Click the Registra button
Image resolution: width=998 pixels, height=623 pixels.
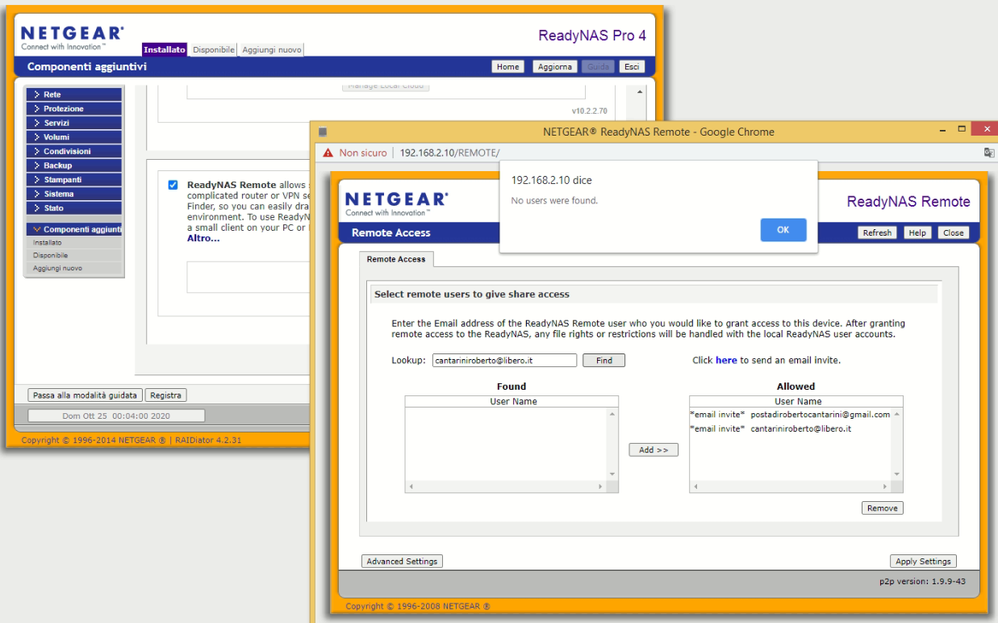coord(165,395)
